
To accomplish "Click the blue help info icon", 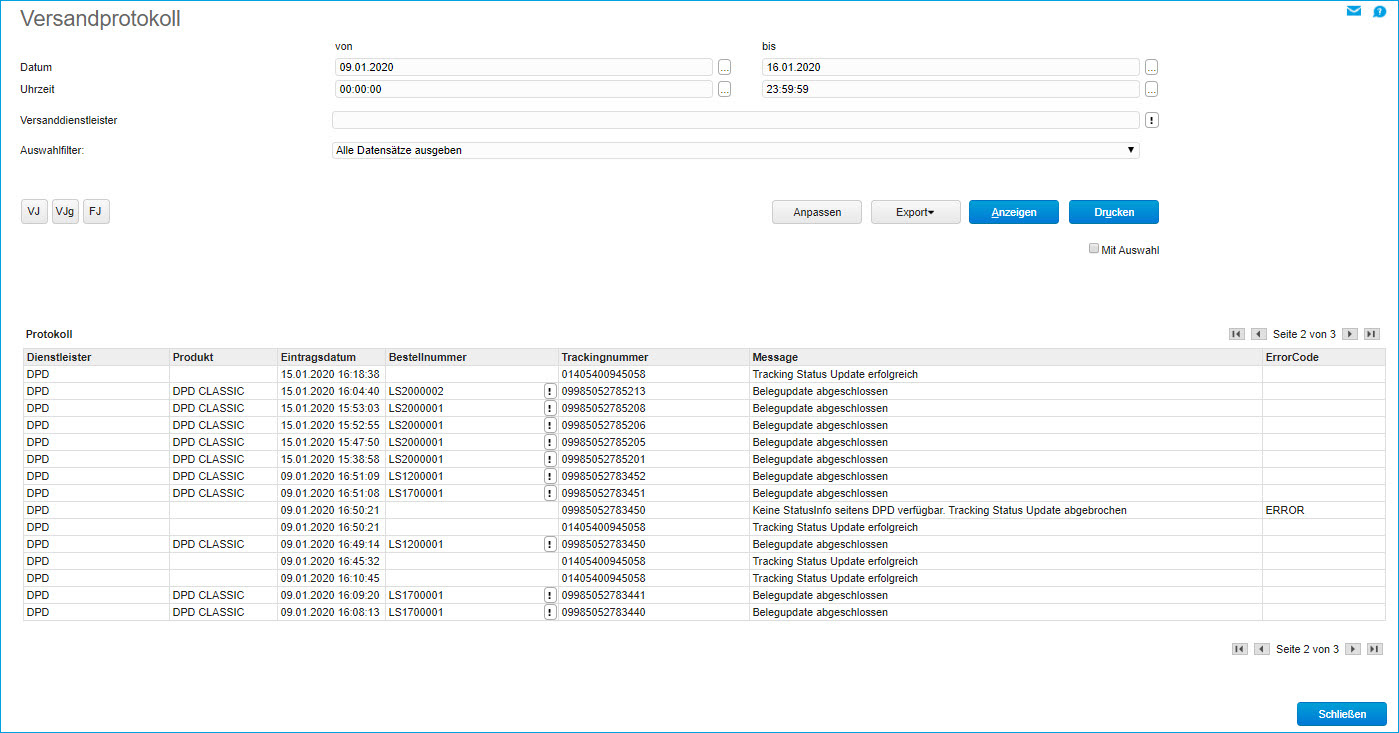I will 1380,12.
